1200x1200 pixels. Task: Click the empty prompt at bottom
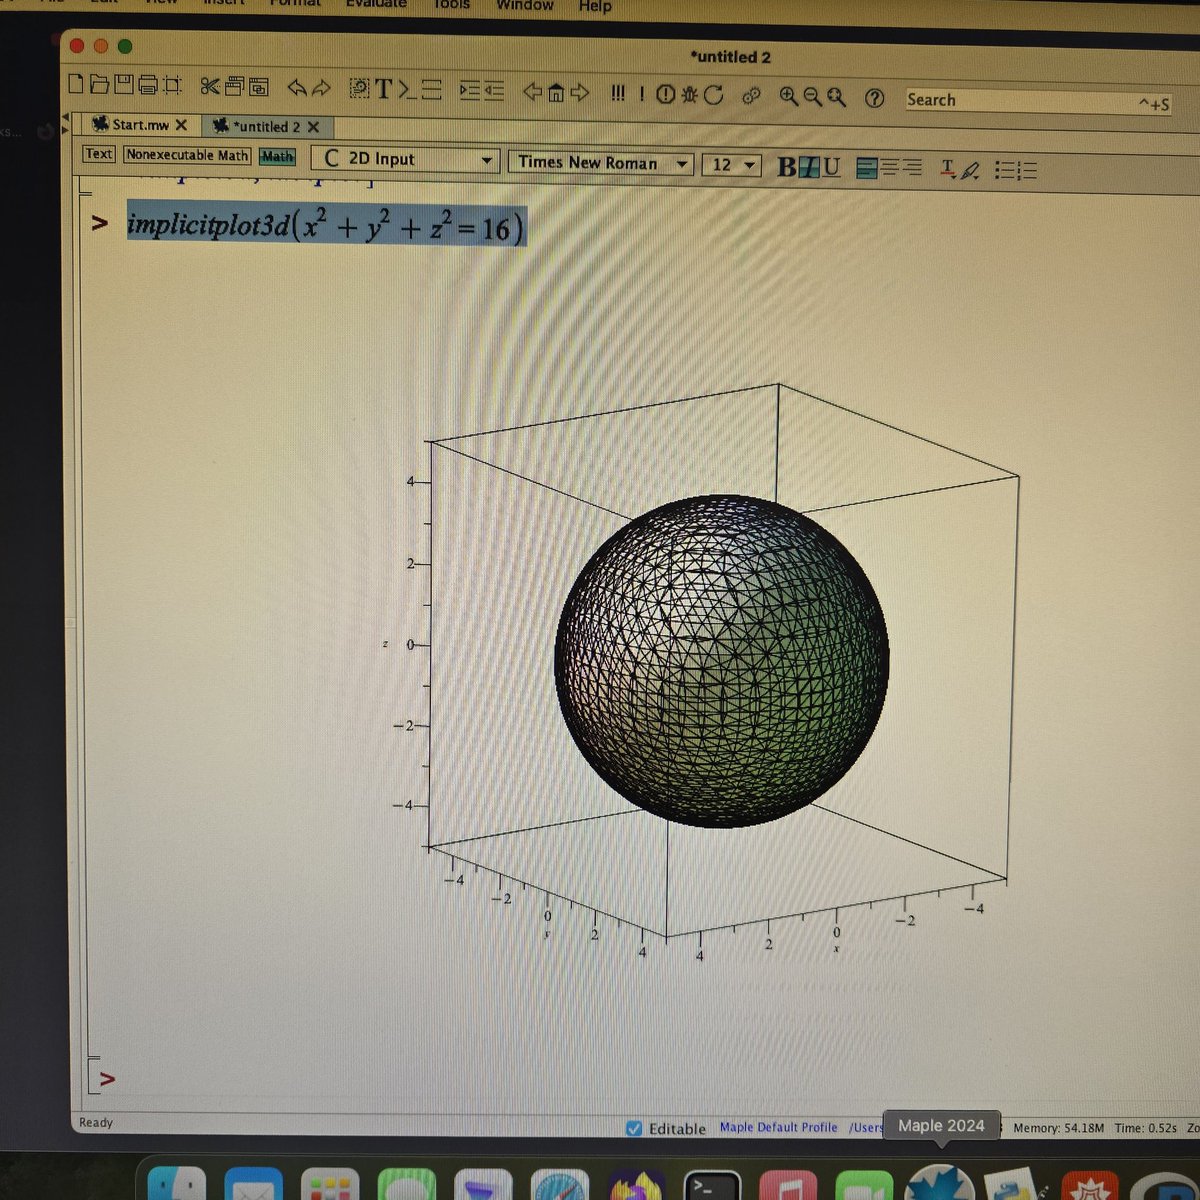click(x=108, y=1079)
